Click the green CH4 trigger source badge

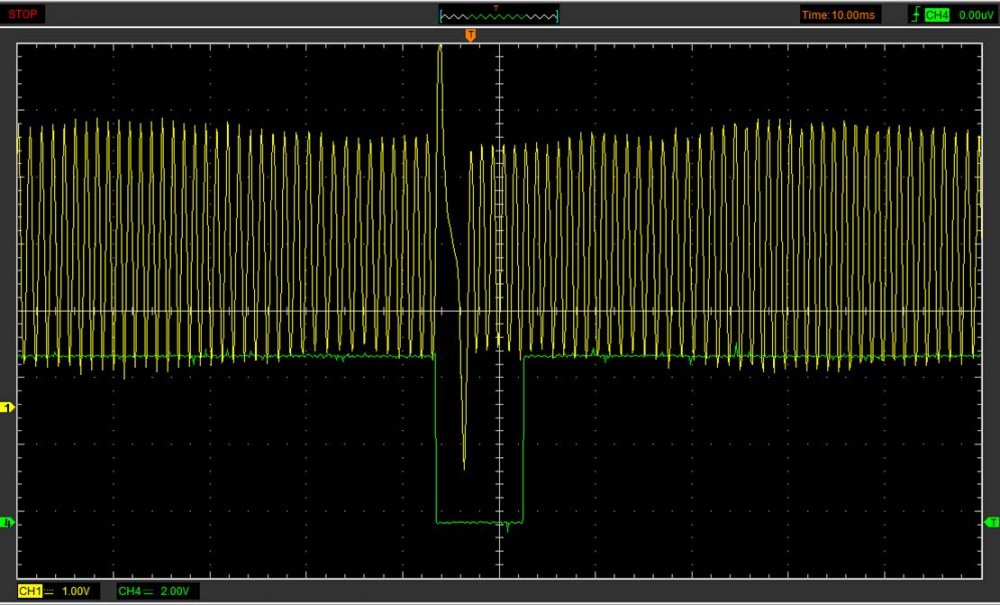(936, 14)
